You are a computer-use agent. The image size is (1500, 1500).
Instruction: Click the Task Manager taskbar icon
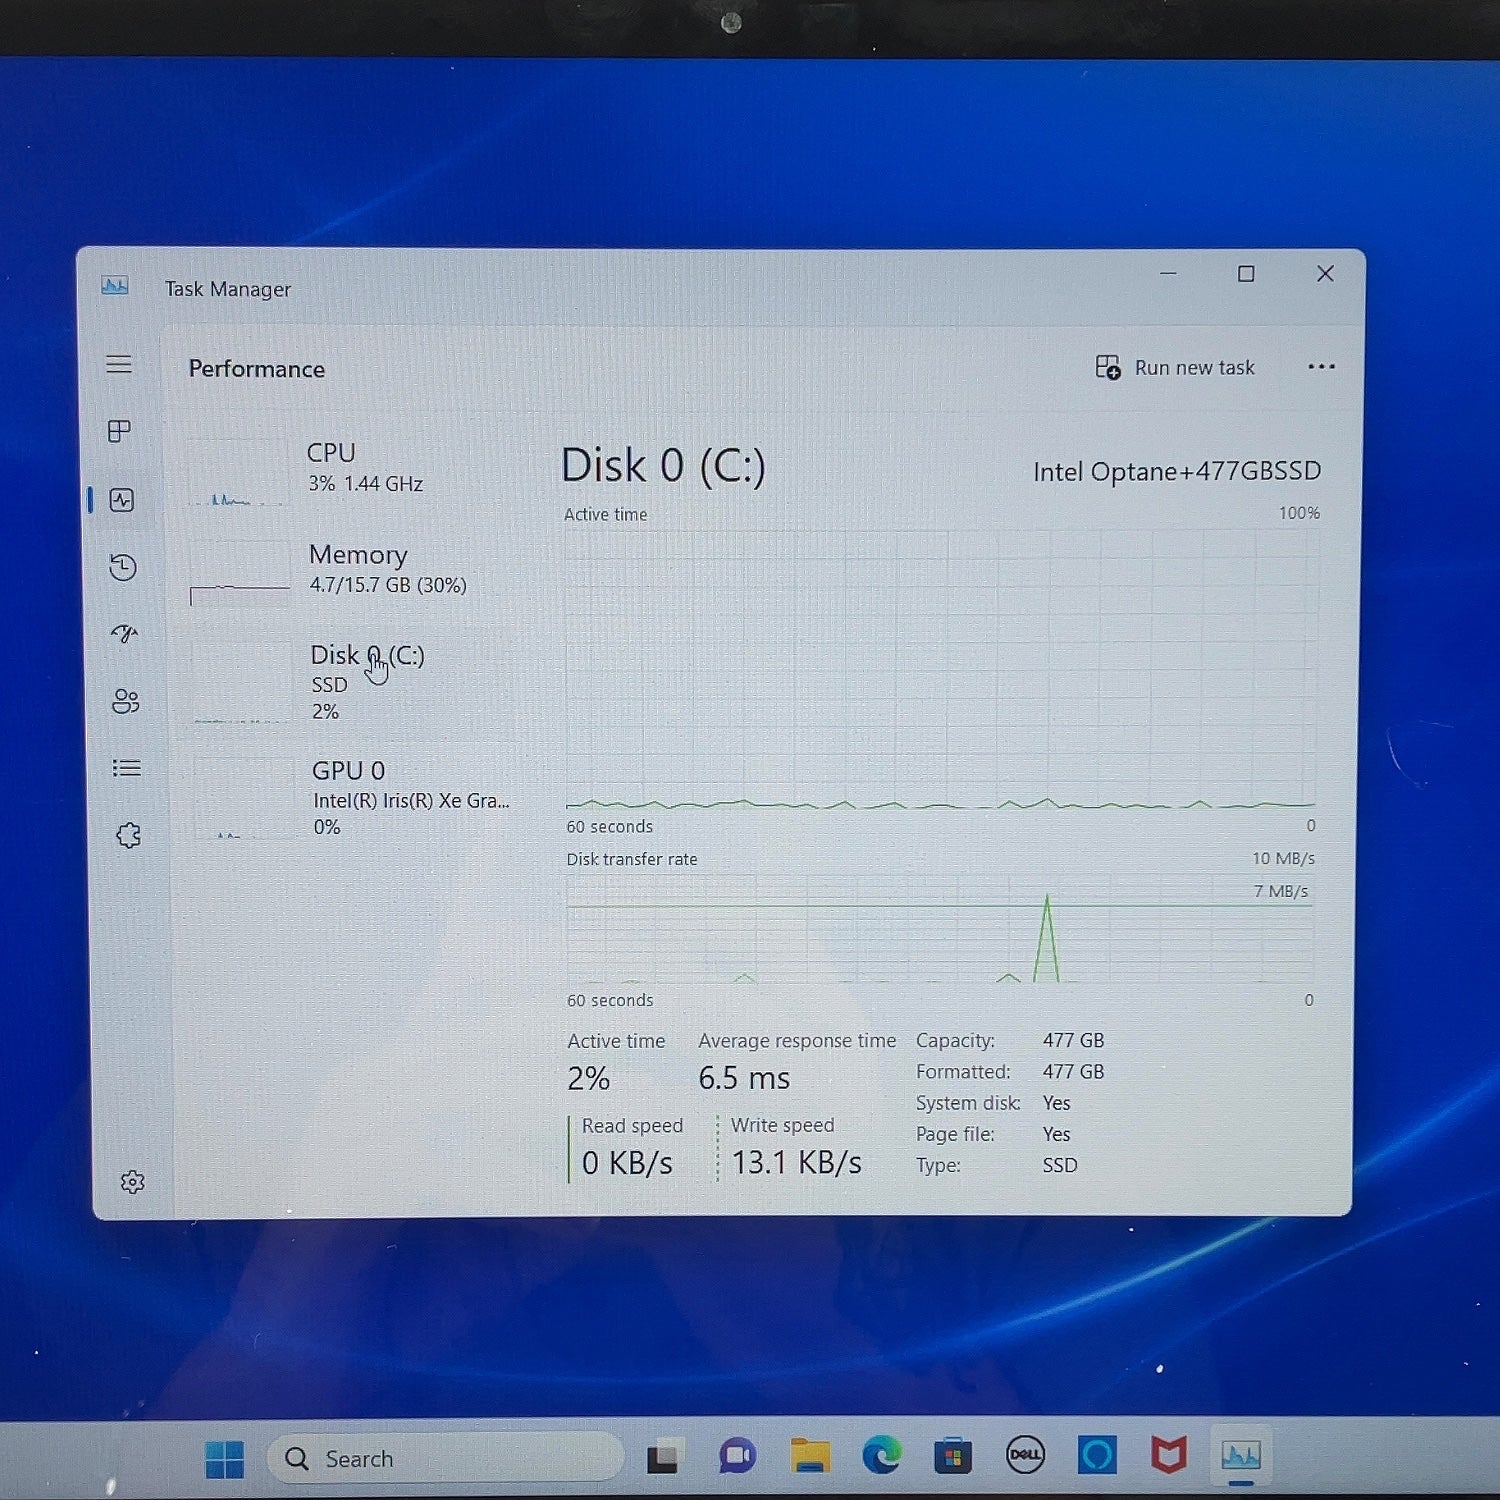pos(1241,1455)
